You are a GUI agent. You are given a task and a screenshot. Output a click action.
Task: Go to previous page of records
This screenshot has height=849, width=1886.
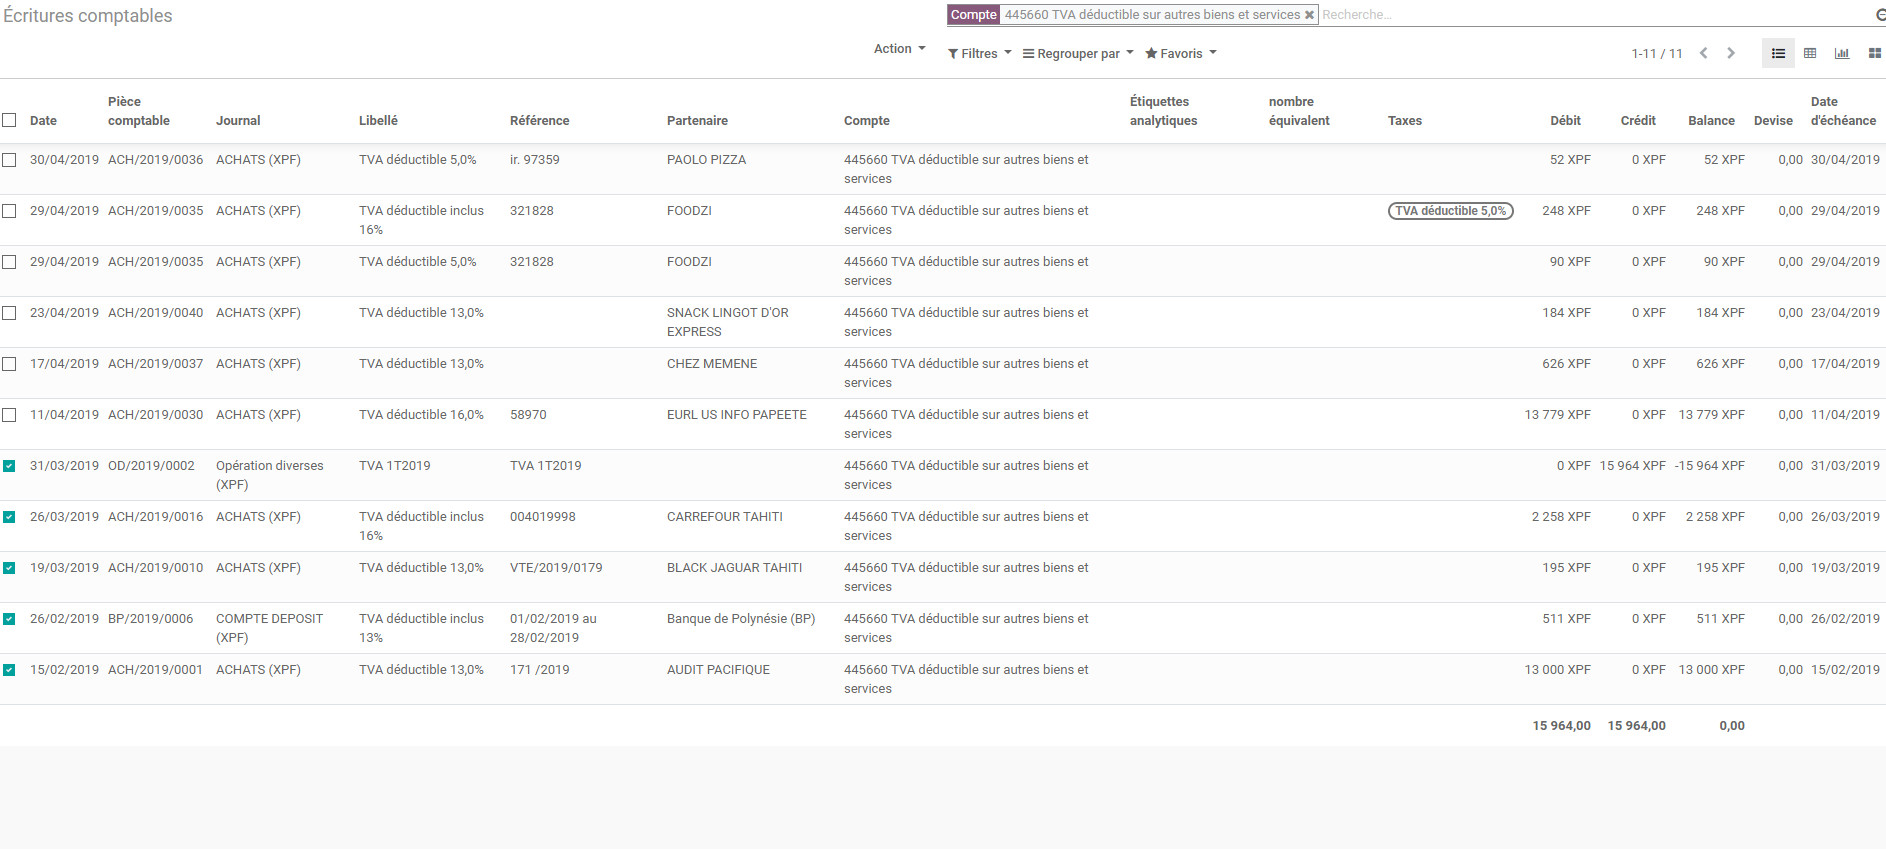(x=1703, y=53)
